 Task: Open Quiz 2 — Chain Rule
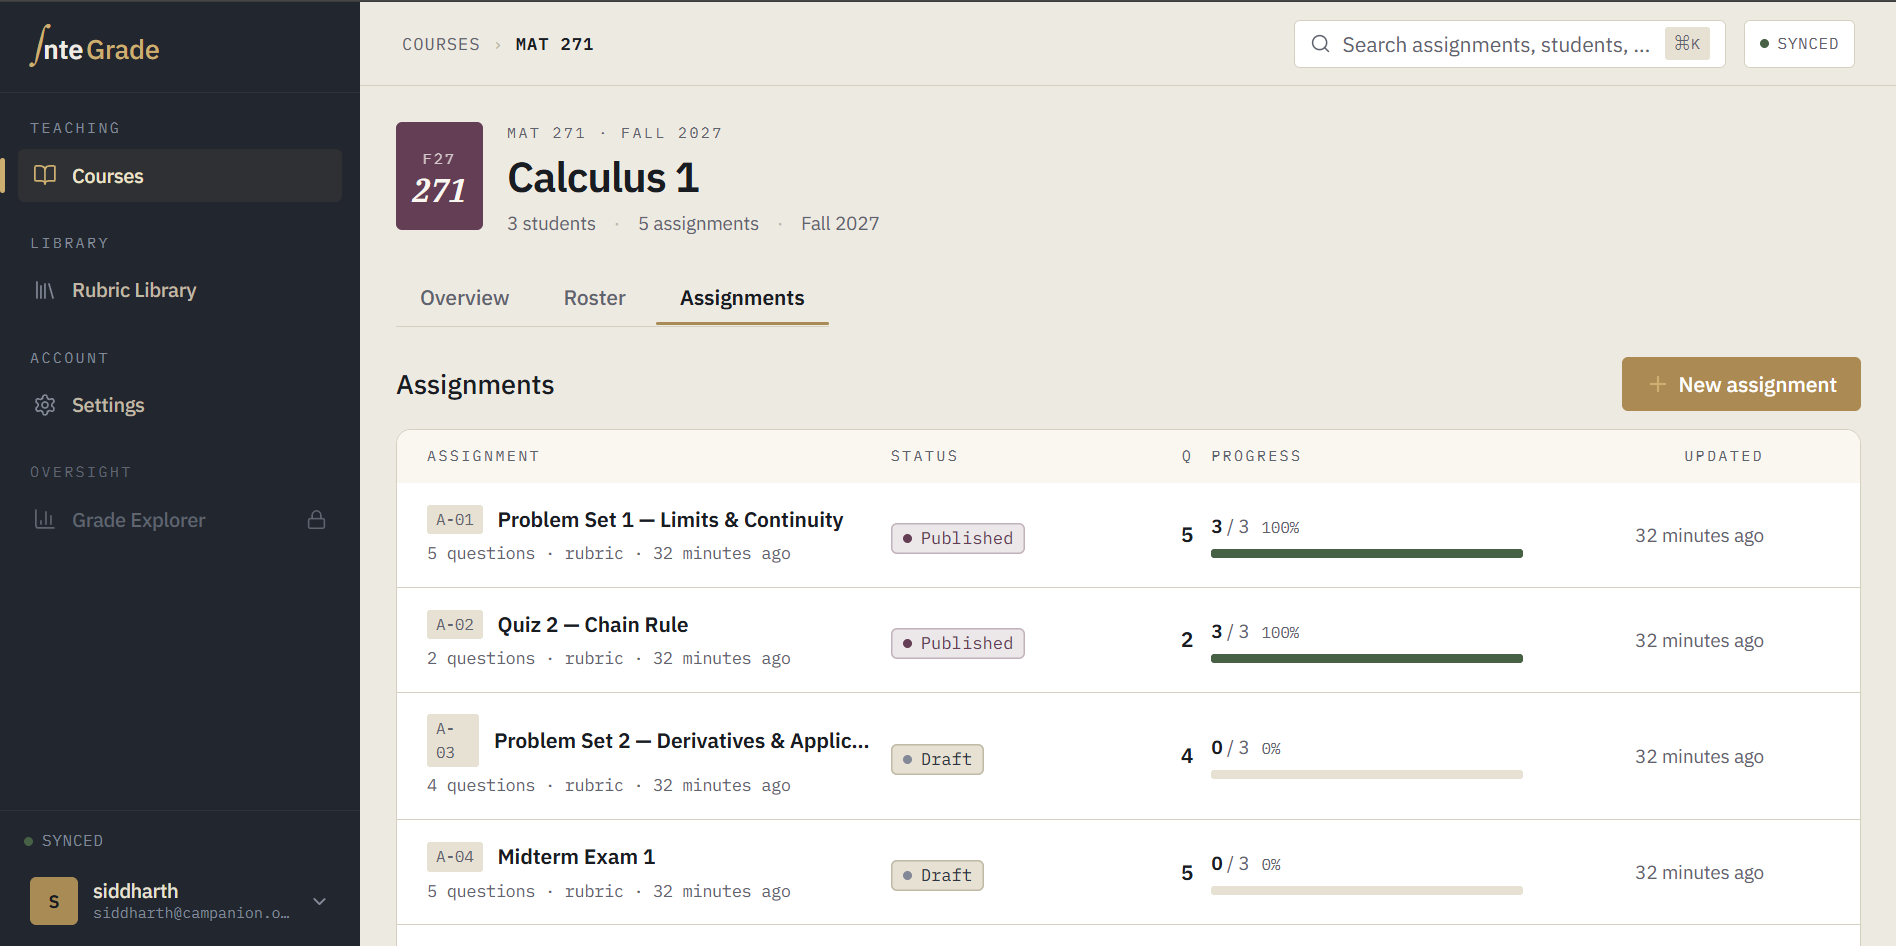(x=593, y=625)
